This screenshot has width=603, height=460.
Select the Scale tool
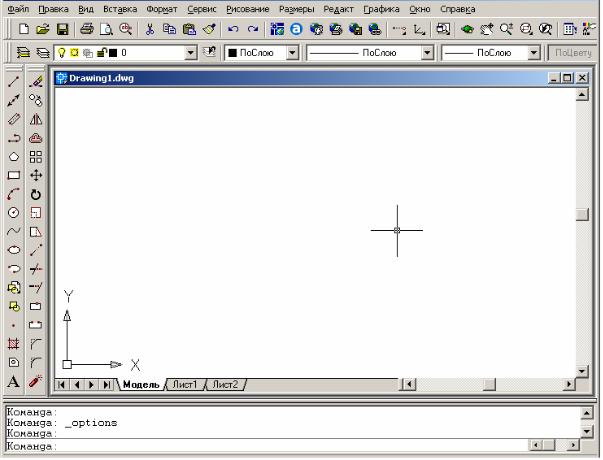36,213
